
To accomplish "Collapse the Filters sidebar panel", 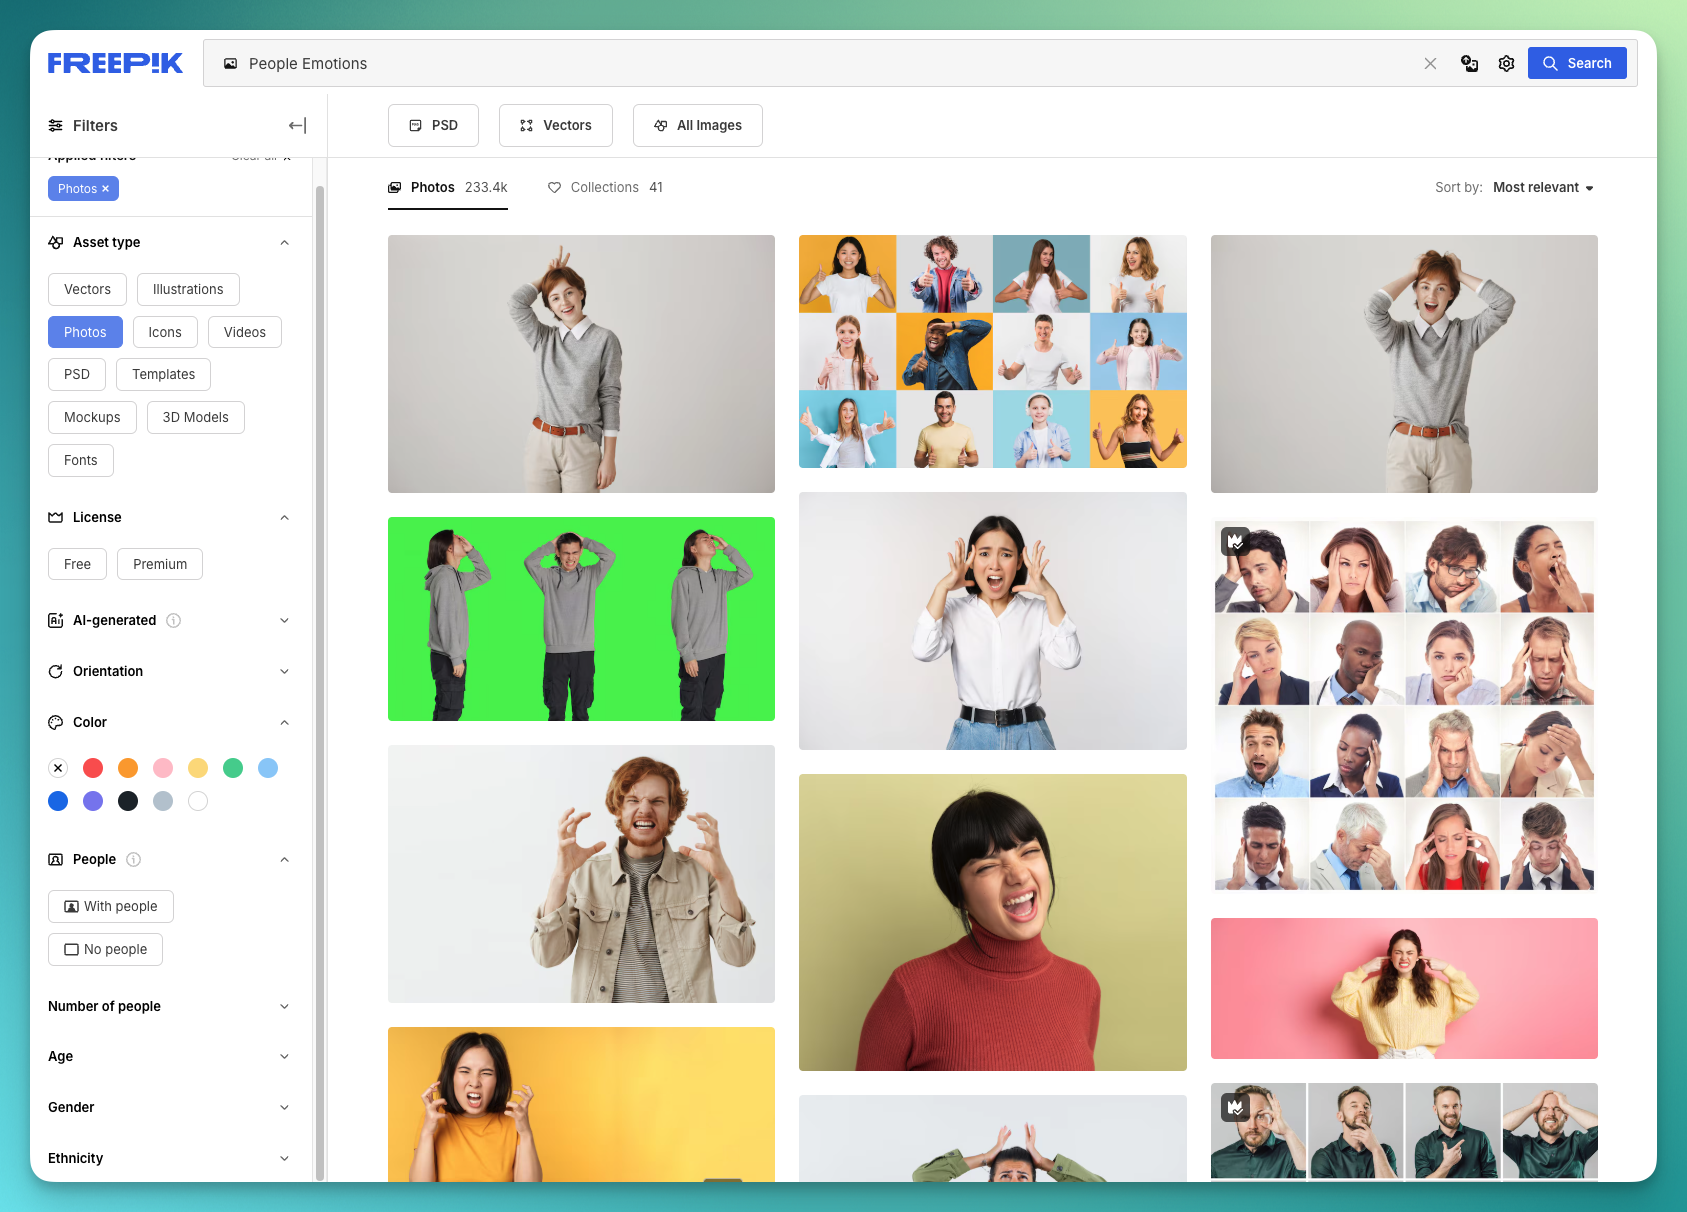I will pyautogui.click(x=297, y=125).
